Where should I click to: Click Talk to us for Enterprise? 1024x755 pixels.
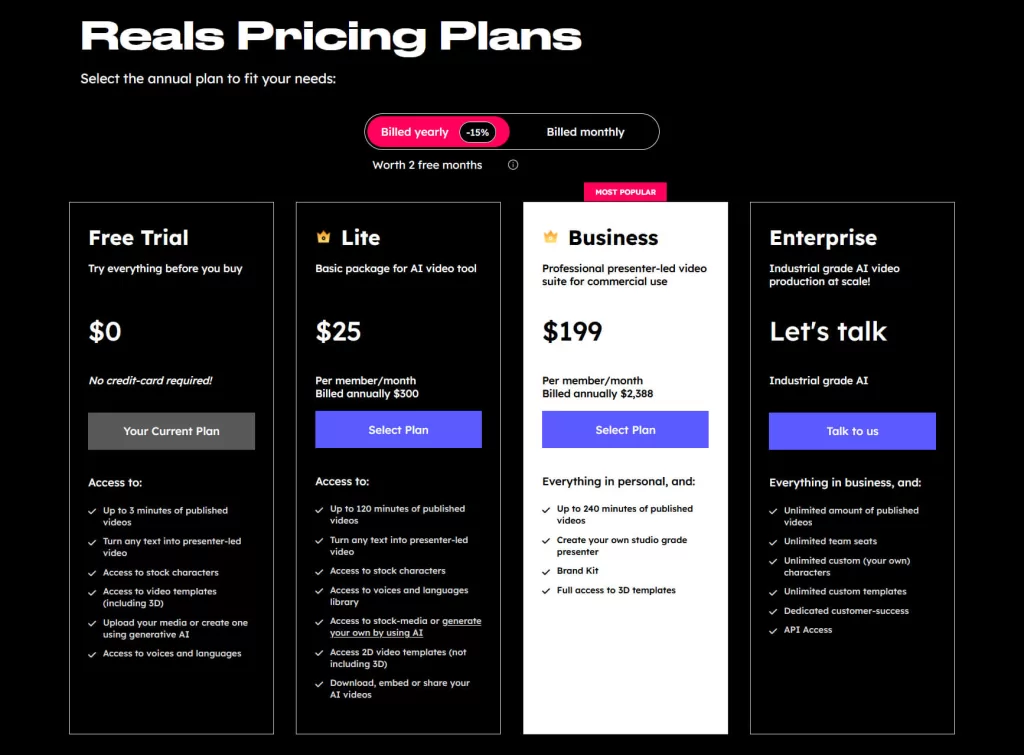click(852, 431)
